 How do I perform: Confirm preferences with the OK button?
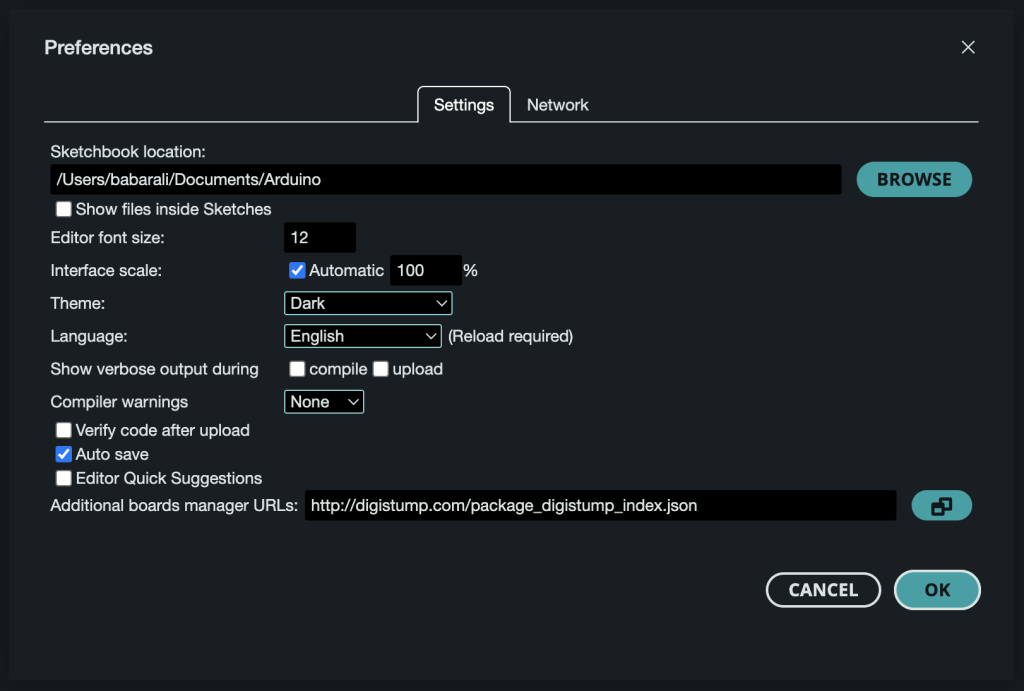[937, 590]
